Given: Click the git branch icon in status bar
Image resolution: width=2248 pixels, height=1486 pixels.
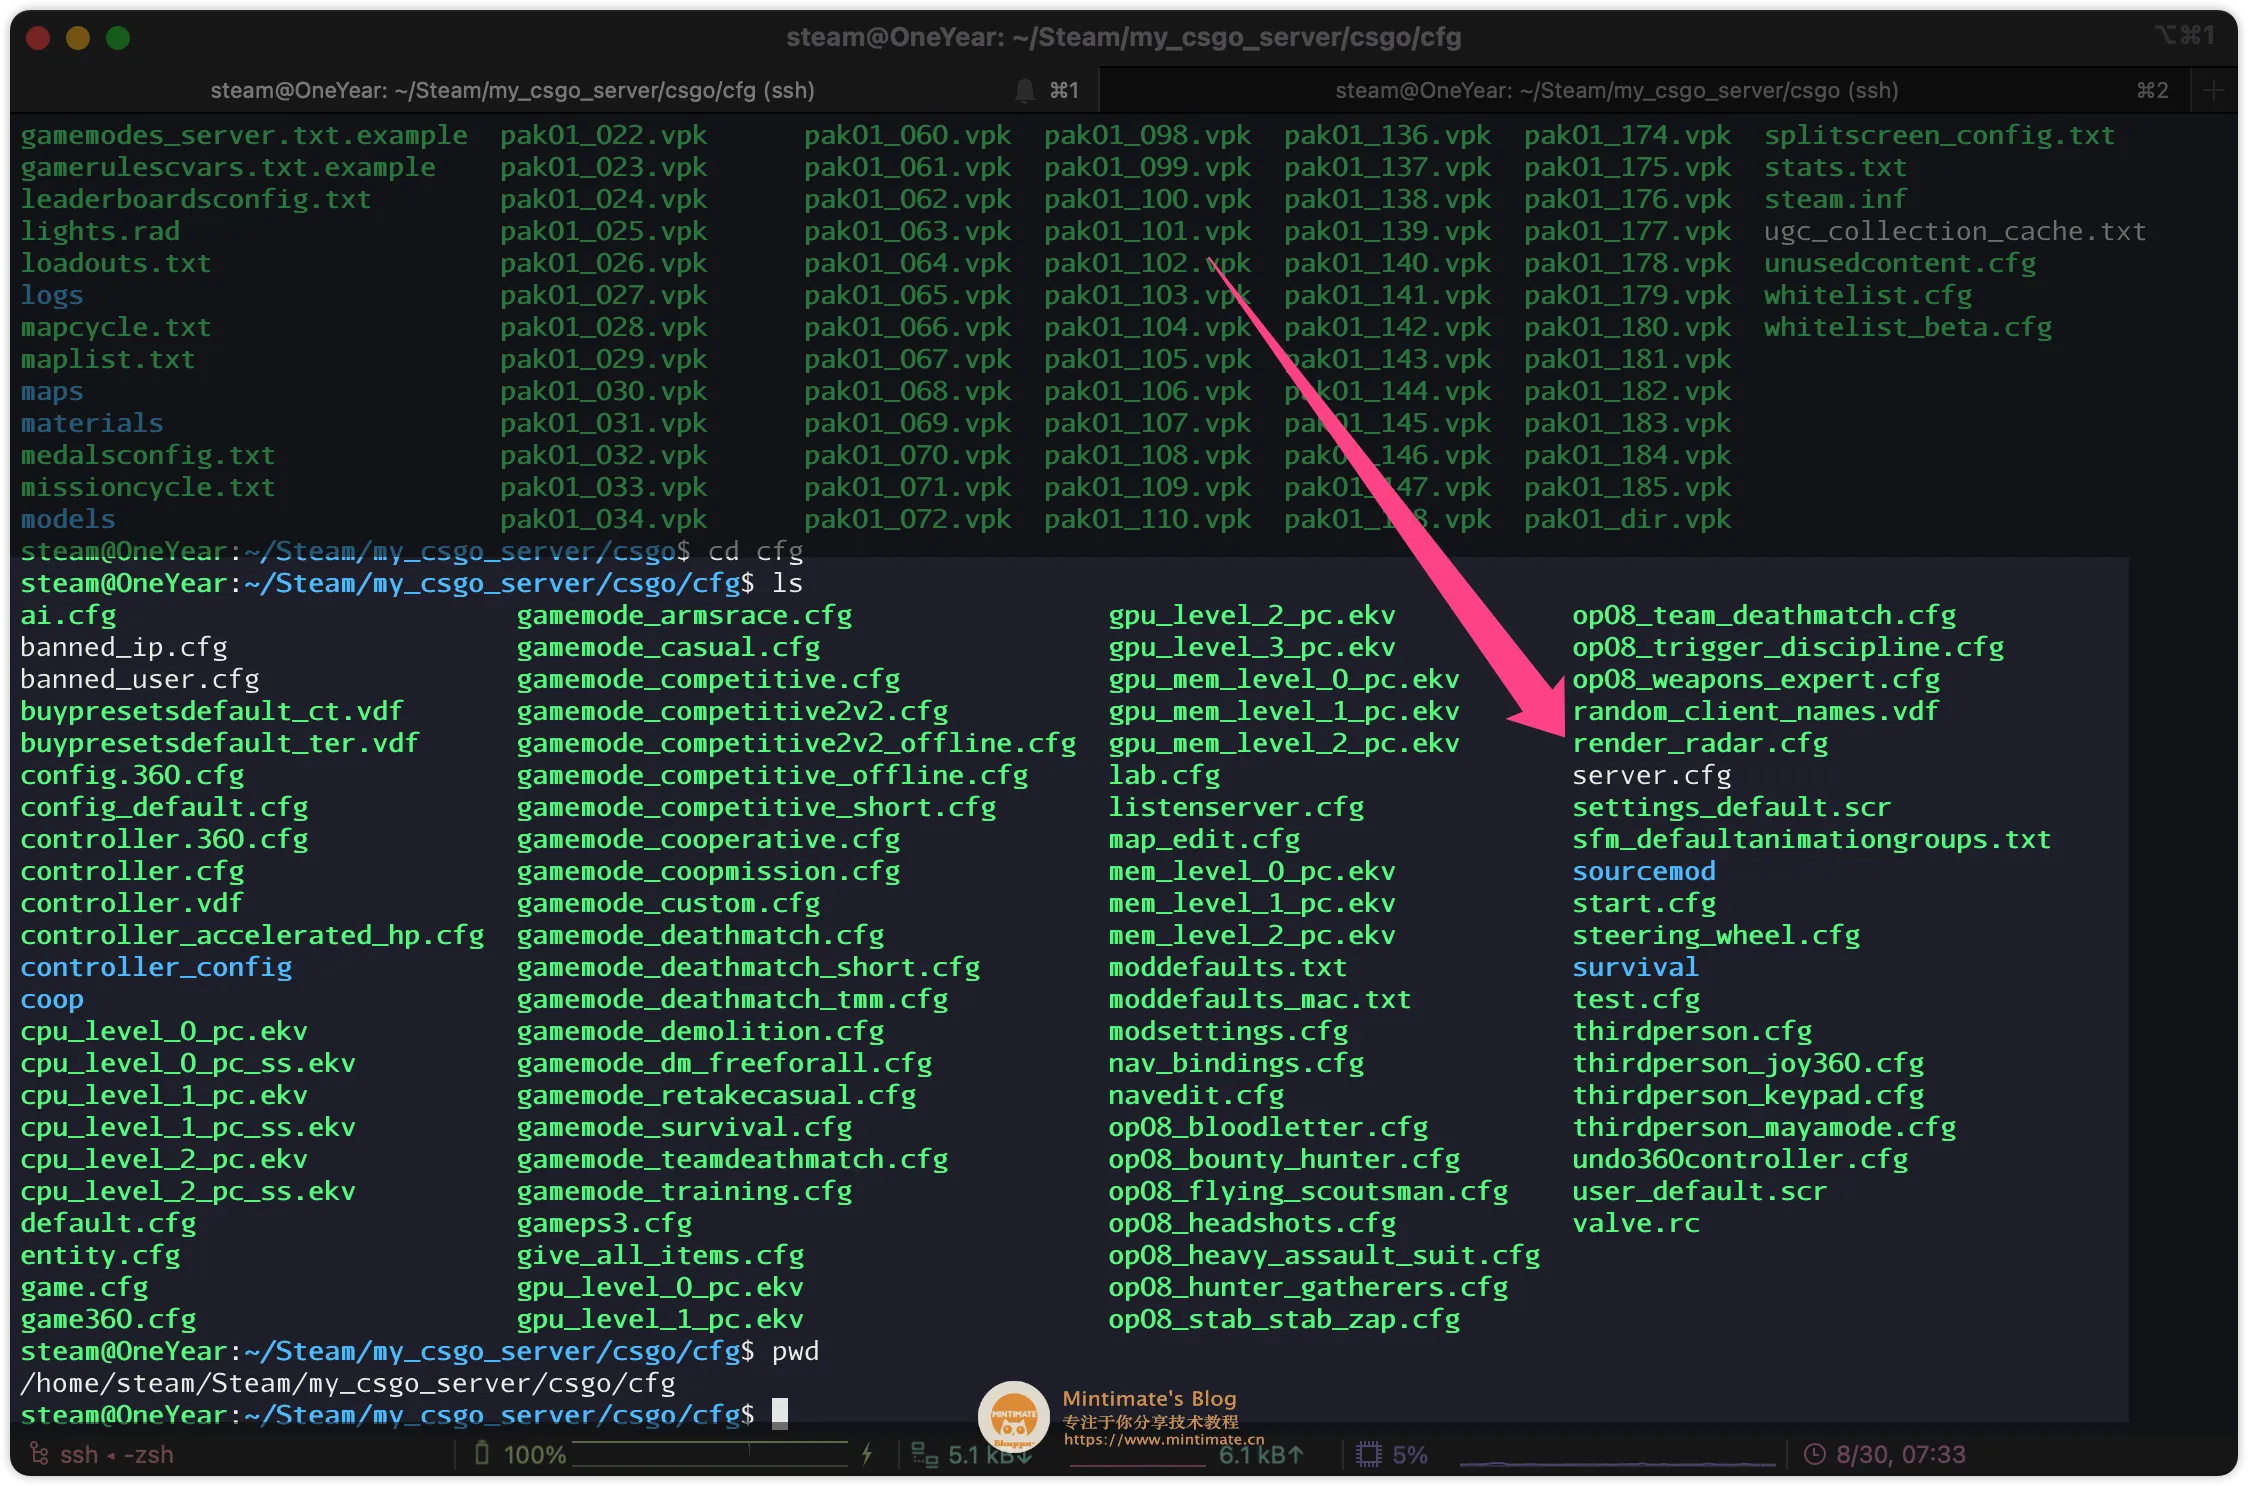Looking at the screenshot, I should pos(39,1453).
